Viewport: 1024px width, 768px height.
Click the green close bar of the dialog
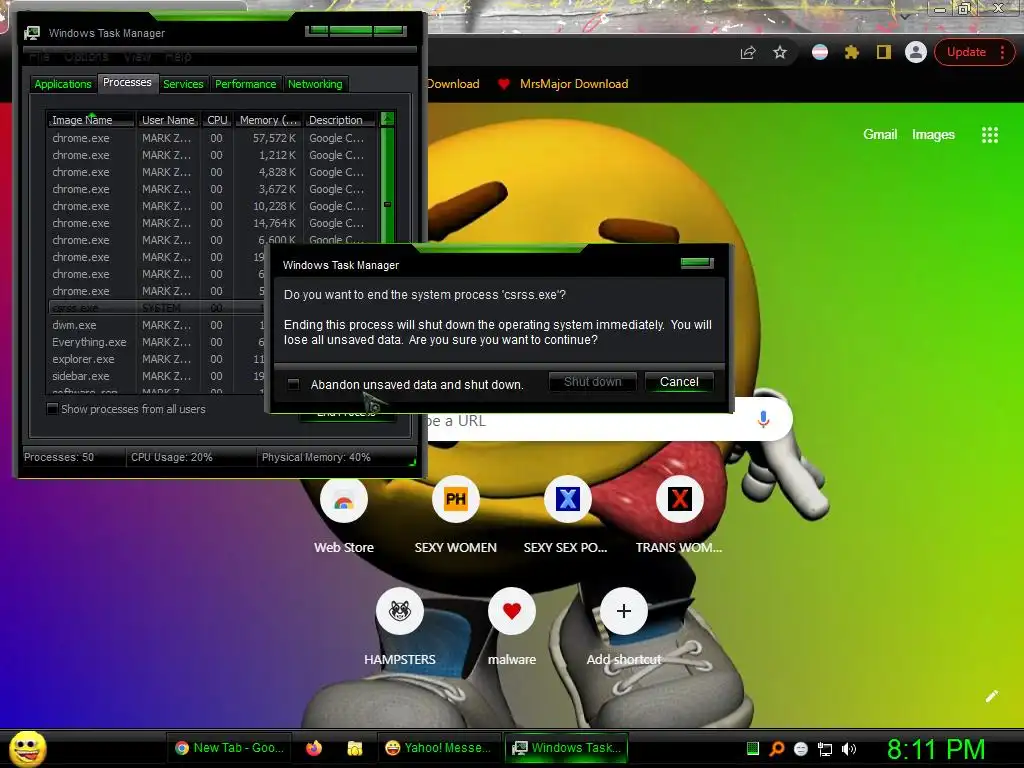[x=697, y=263]
